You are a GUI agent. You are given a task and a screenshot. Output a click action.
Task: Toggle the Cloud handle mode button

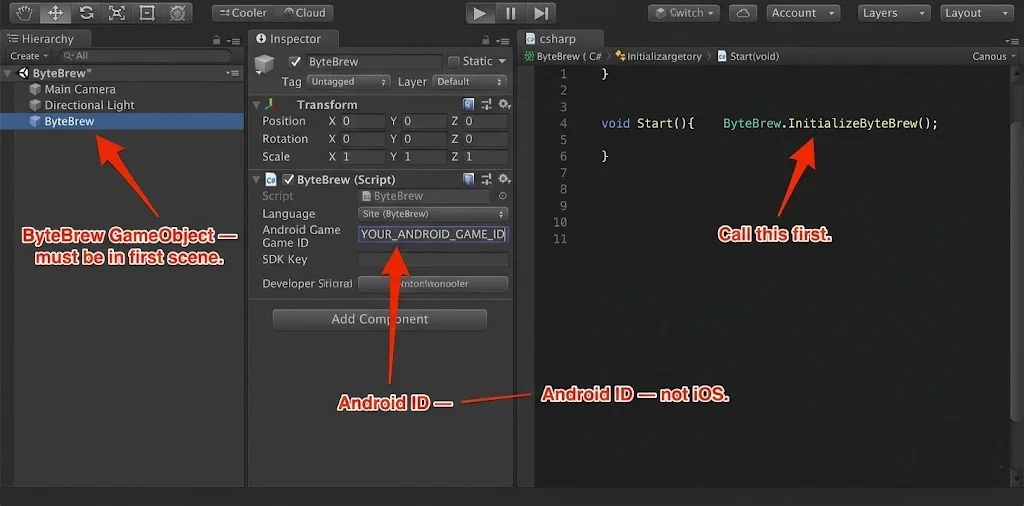tap(303, 13)
